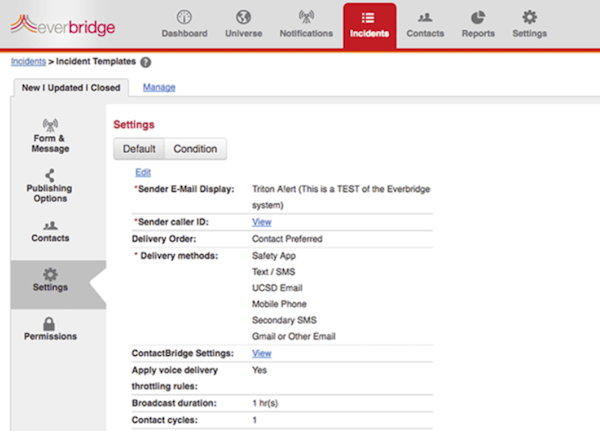Image resolution: width=600 pixels, height=431 pixels.
Task: Click the help question mark beside Incident Templates
Action: pos(146,62)
